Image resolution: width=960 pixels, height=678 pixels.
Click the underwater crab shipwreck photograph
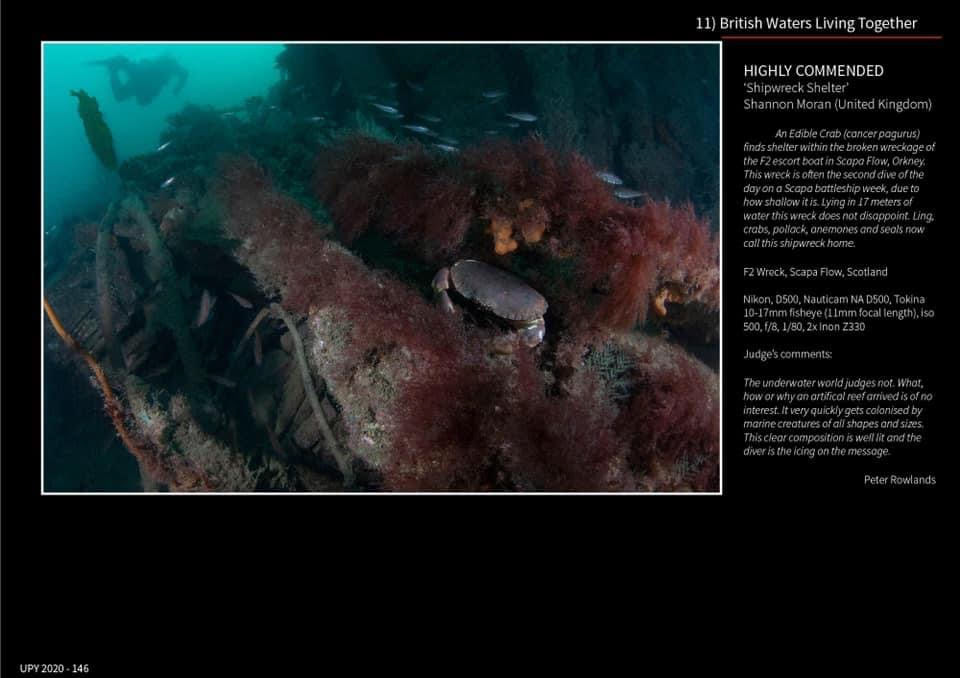381,268
